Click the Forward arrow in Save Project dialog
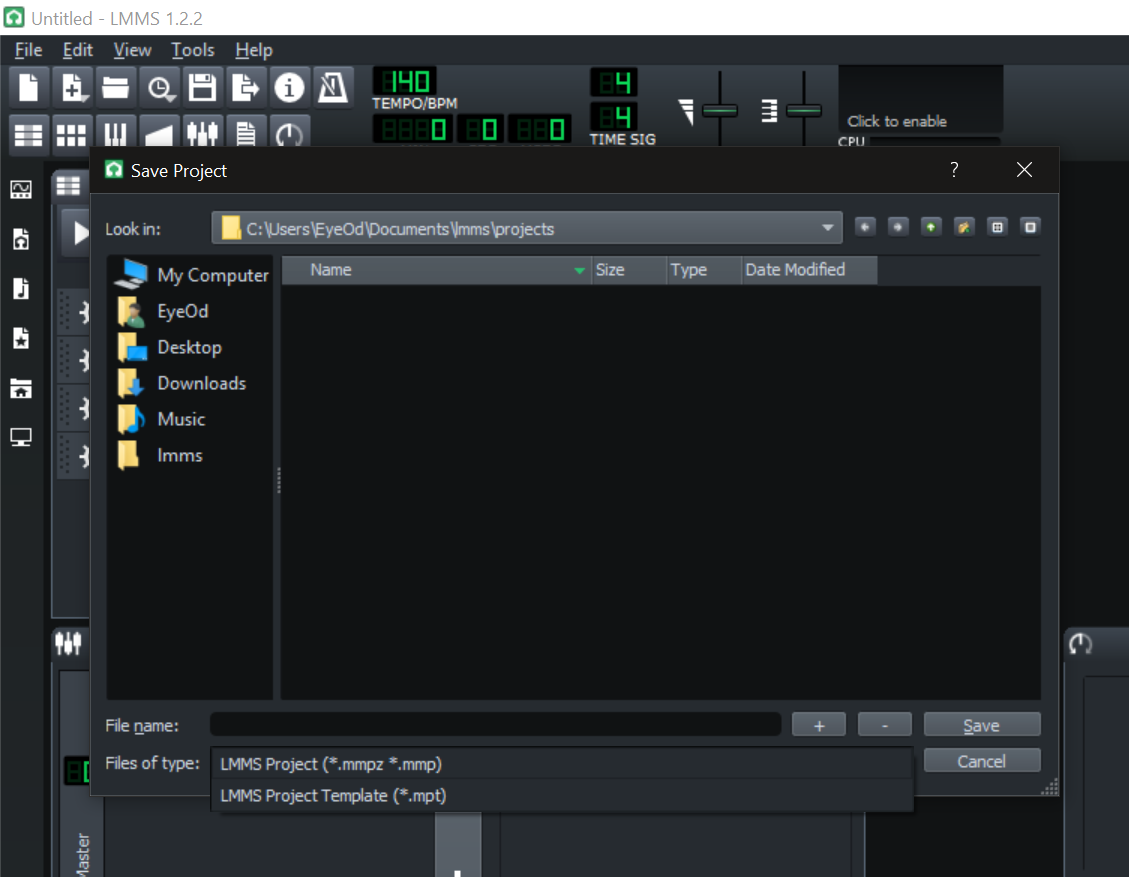 point(898,228)
